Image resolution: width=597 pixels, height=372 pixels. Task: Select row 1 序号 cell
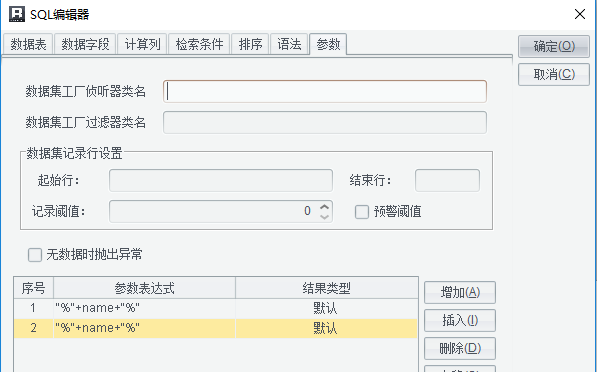click(34, 308)
